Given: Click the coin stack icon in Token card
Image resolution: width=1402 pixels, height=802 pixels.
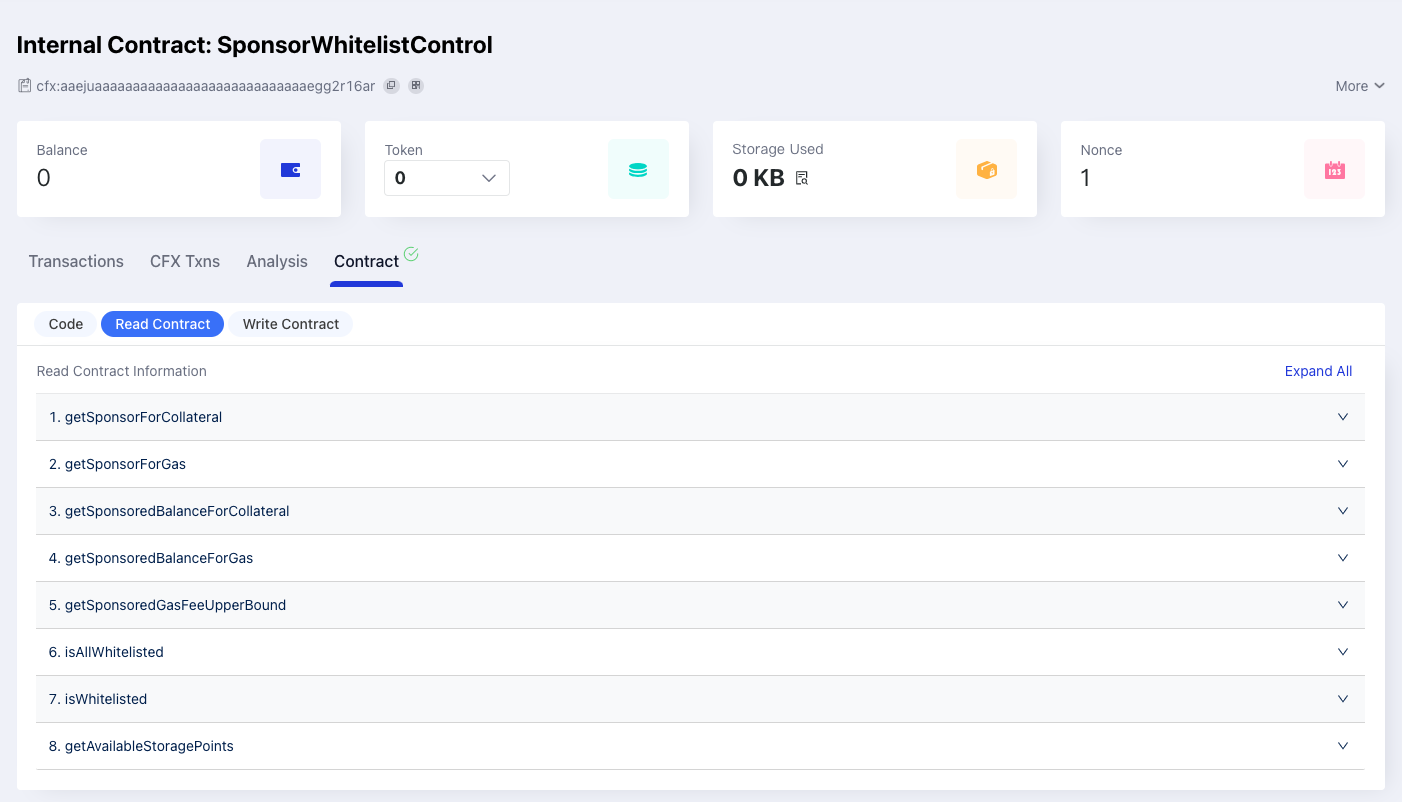Looking at the screenshot, I should (x=638, y=169).
